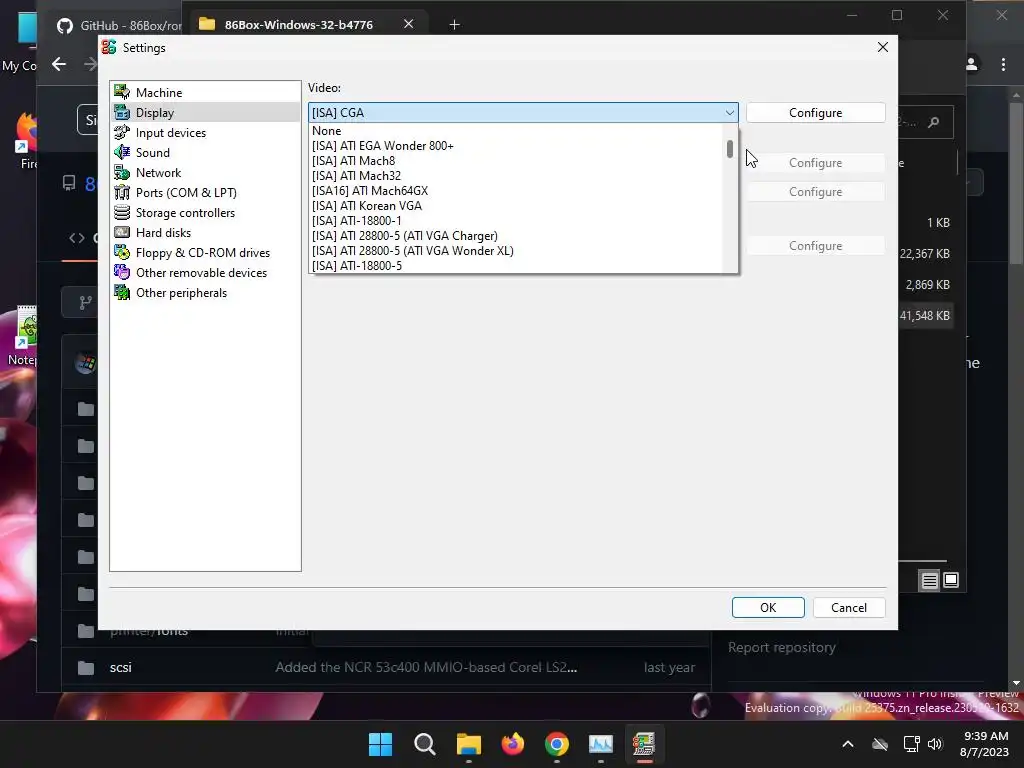Go back in the Explorer window
1024x768 pixels.
(59, 64)
